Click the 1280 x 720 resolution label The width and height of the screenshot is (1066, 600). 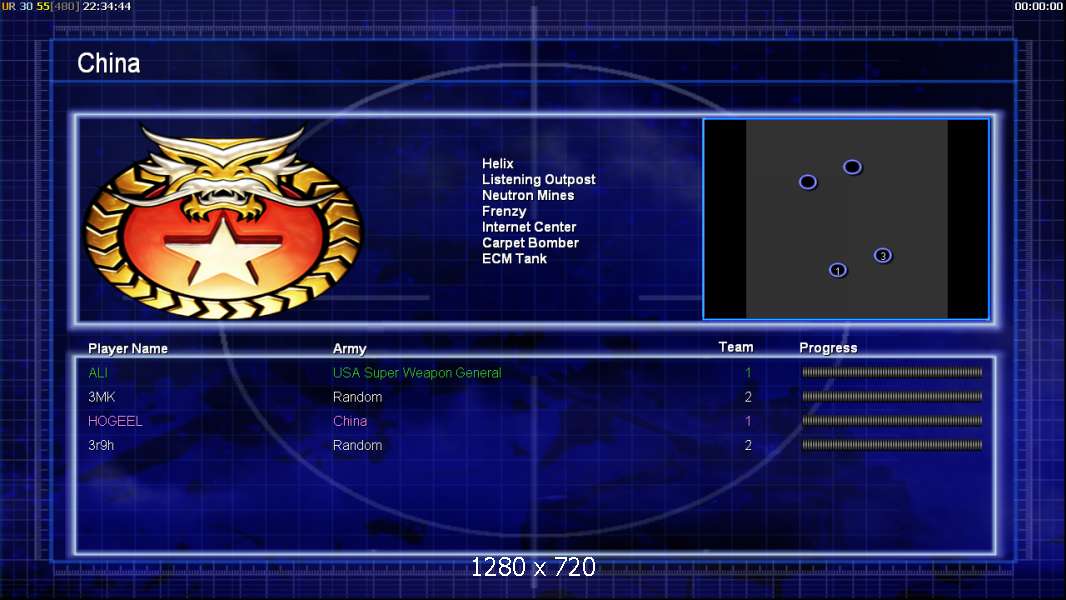pos(533,567)
